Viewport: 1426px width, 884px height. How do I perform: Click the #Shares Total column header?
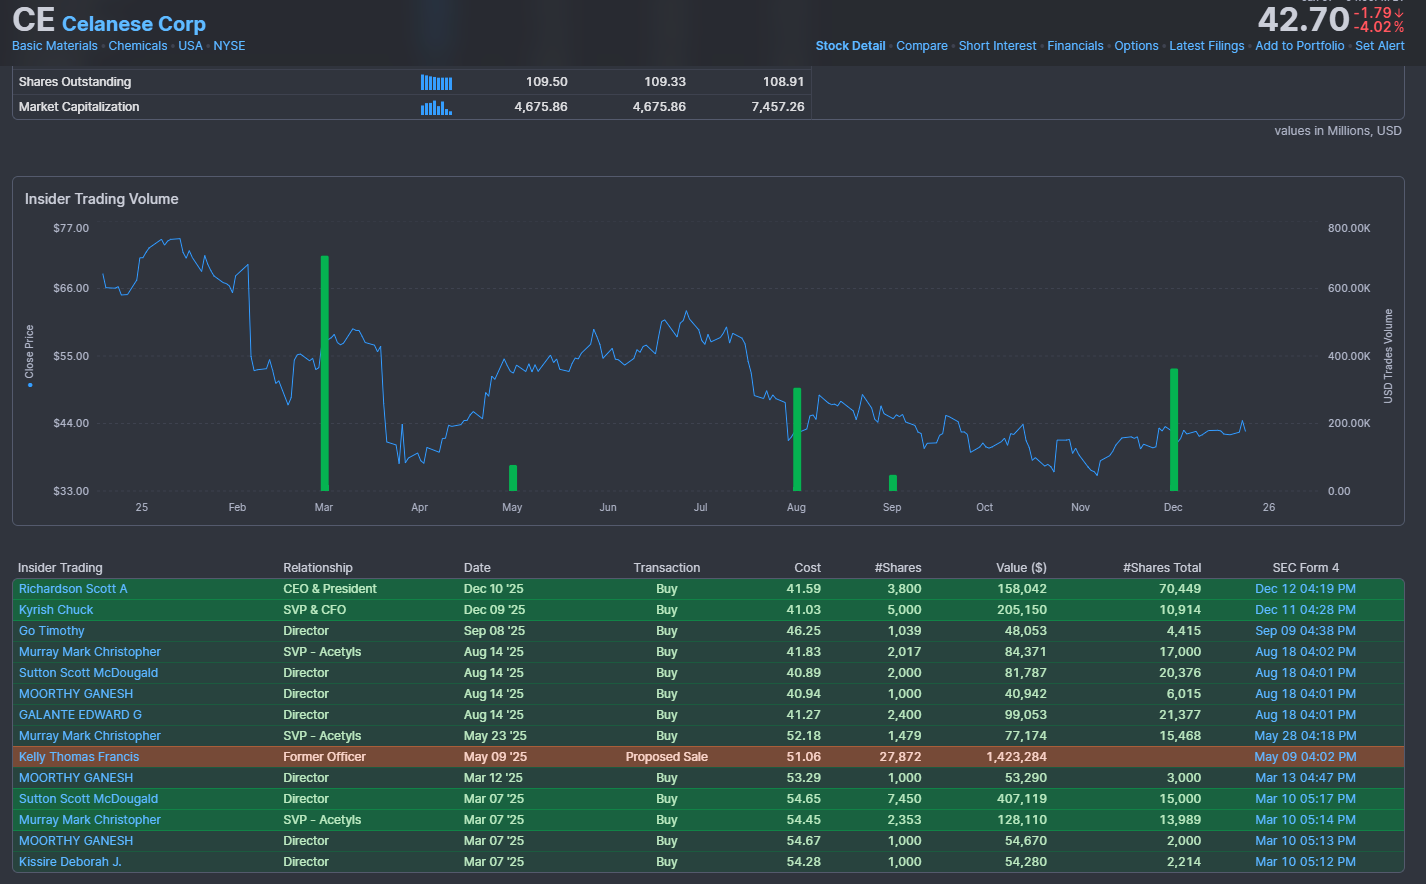pos(1162,568)
